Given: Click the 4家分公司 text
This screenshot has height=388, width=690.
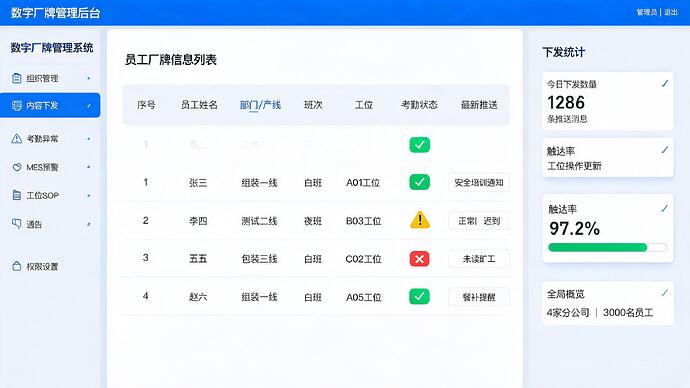Looking at the screenshot, I should 568,313.
